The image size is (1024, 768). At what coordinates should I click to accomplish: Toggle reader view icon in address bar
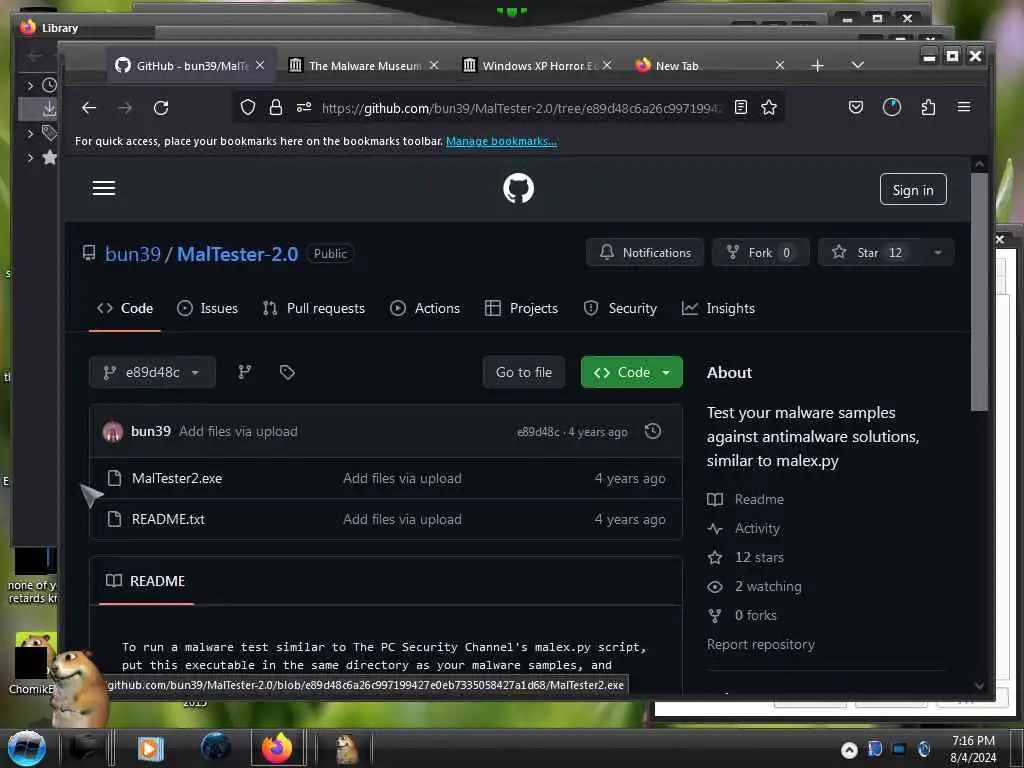tap(741, 107)
